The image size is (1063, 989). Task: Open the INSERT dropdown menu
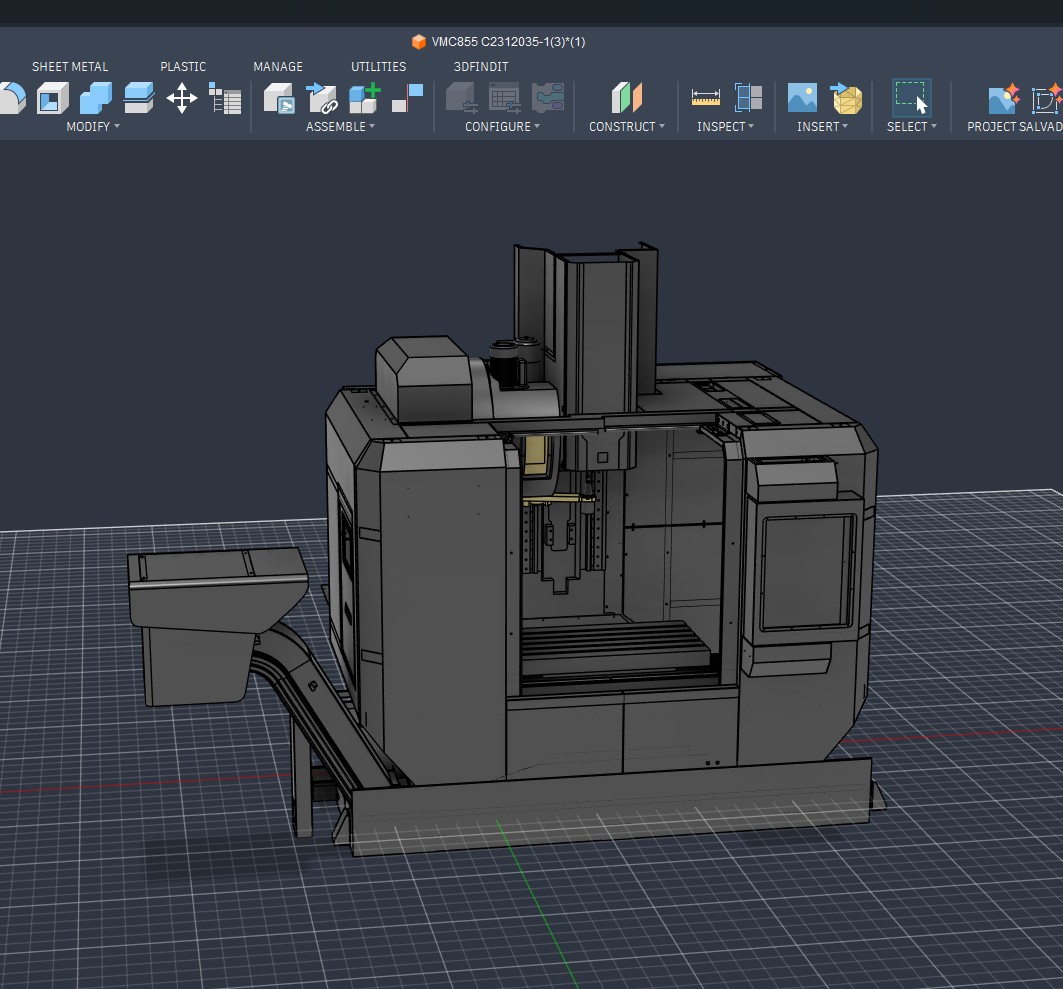822,127
